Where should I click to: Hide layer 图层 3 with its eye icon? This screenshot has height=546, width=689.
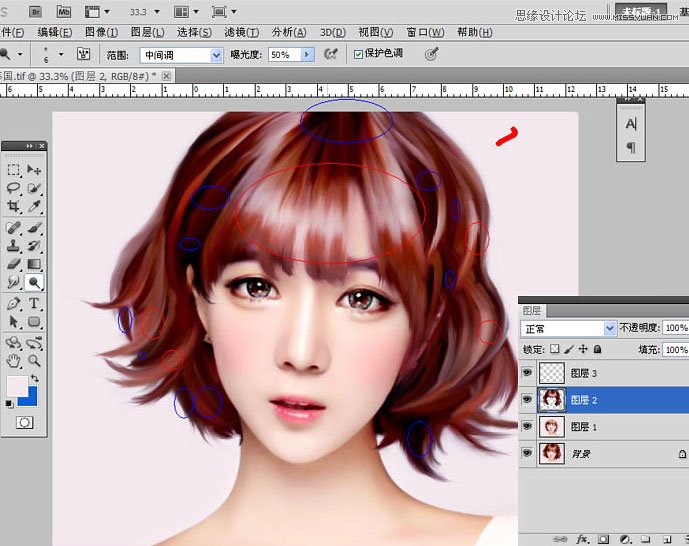pos(528,373)
